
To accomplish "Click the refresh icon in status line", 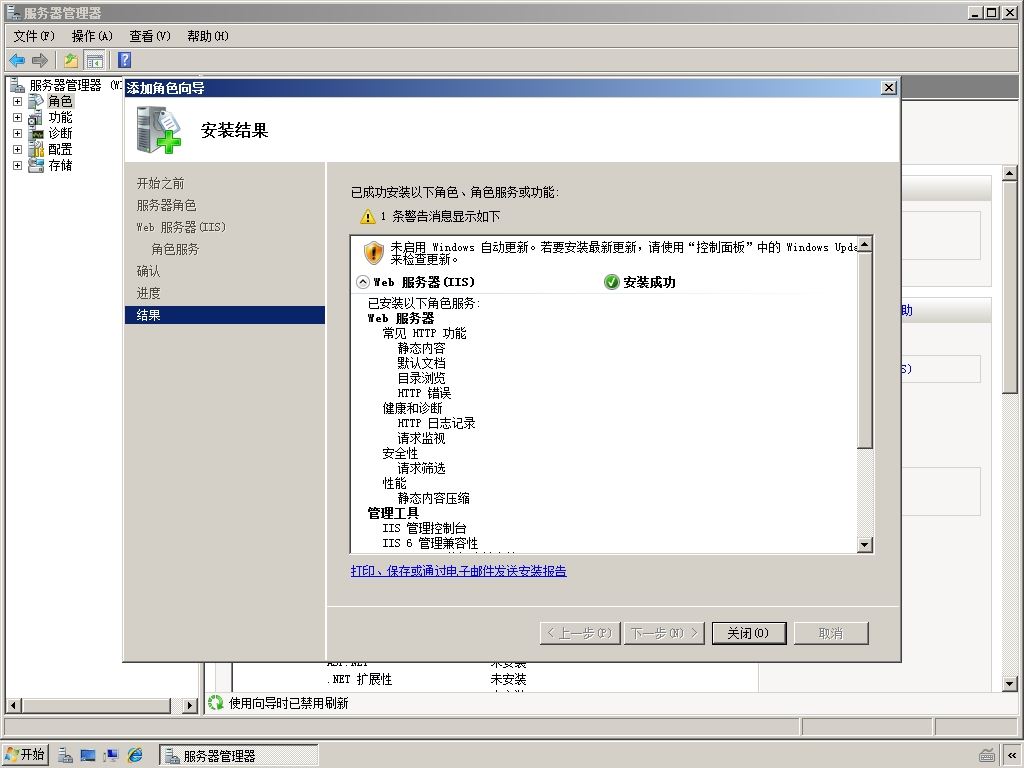I will pyautogui.click(x=216, y=703).
